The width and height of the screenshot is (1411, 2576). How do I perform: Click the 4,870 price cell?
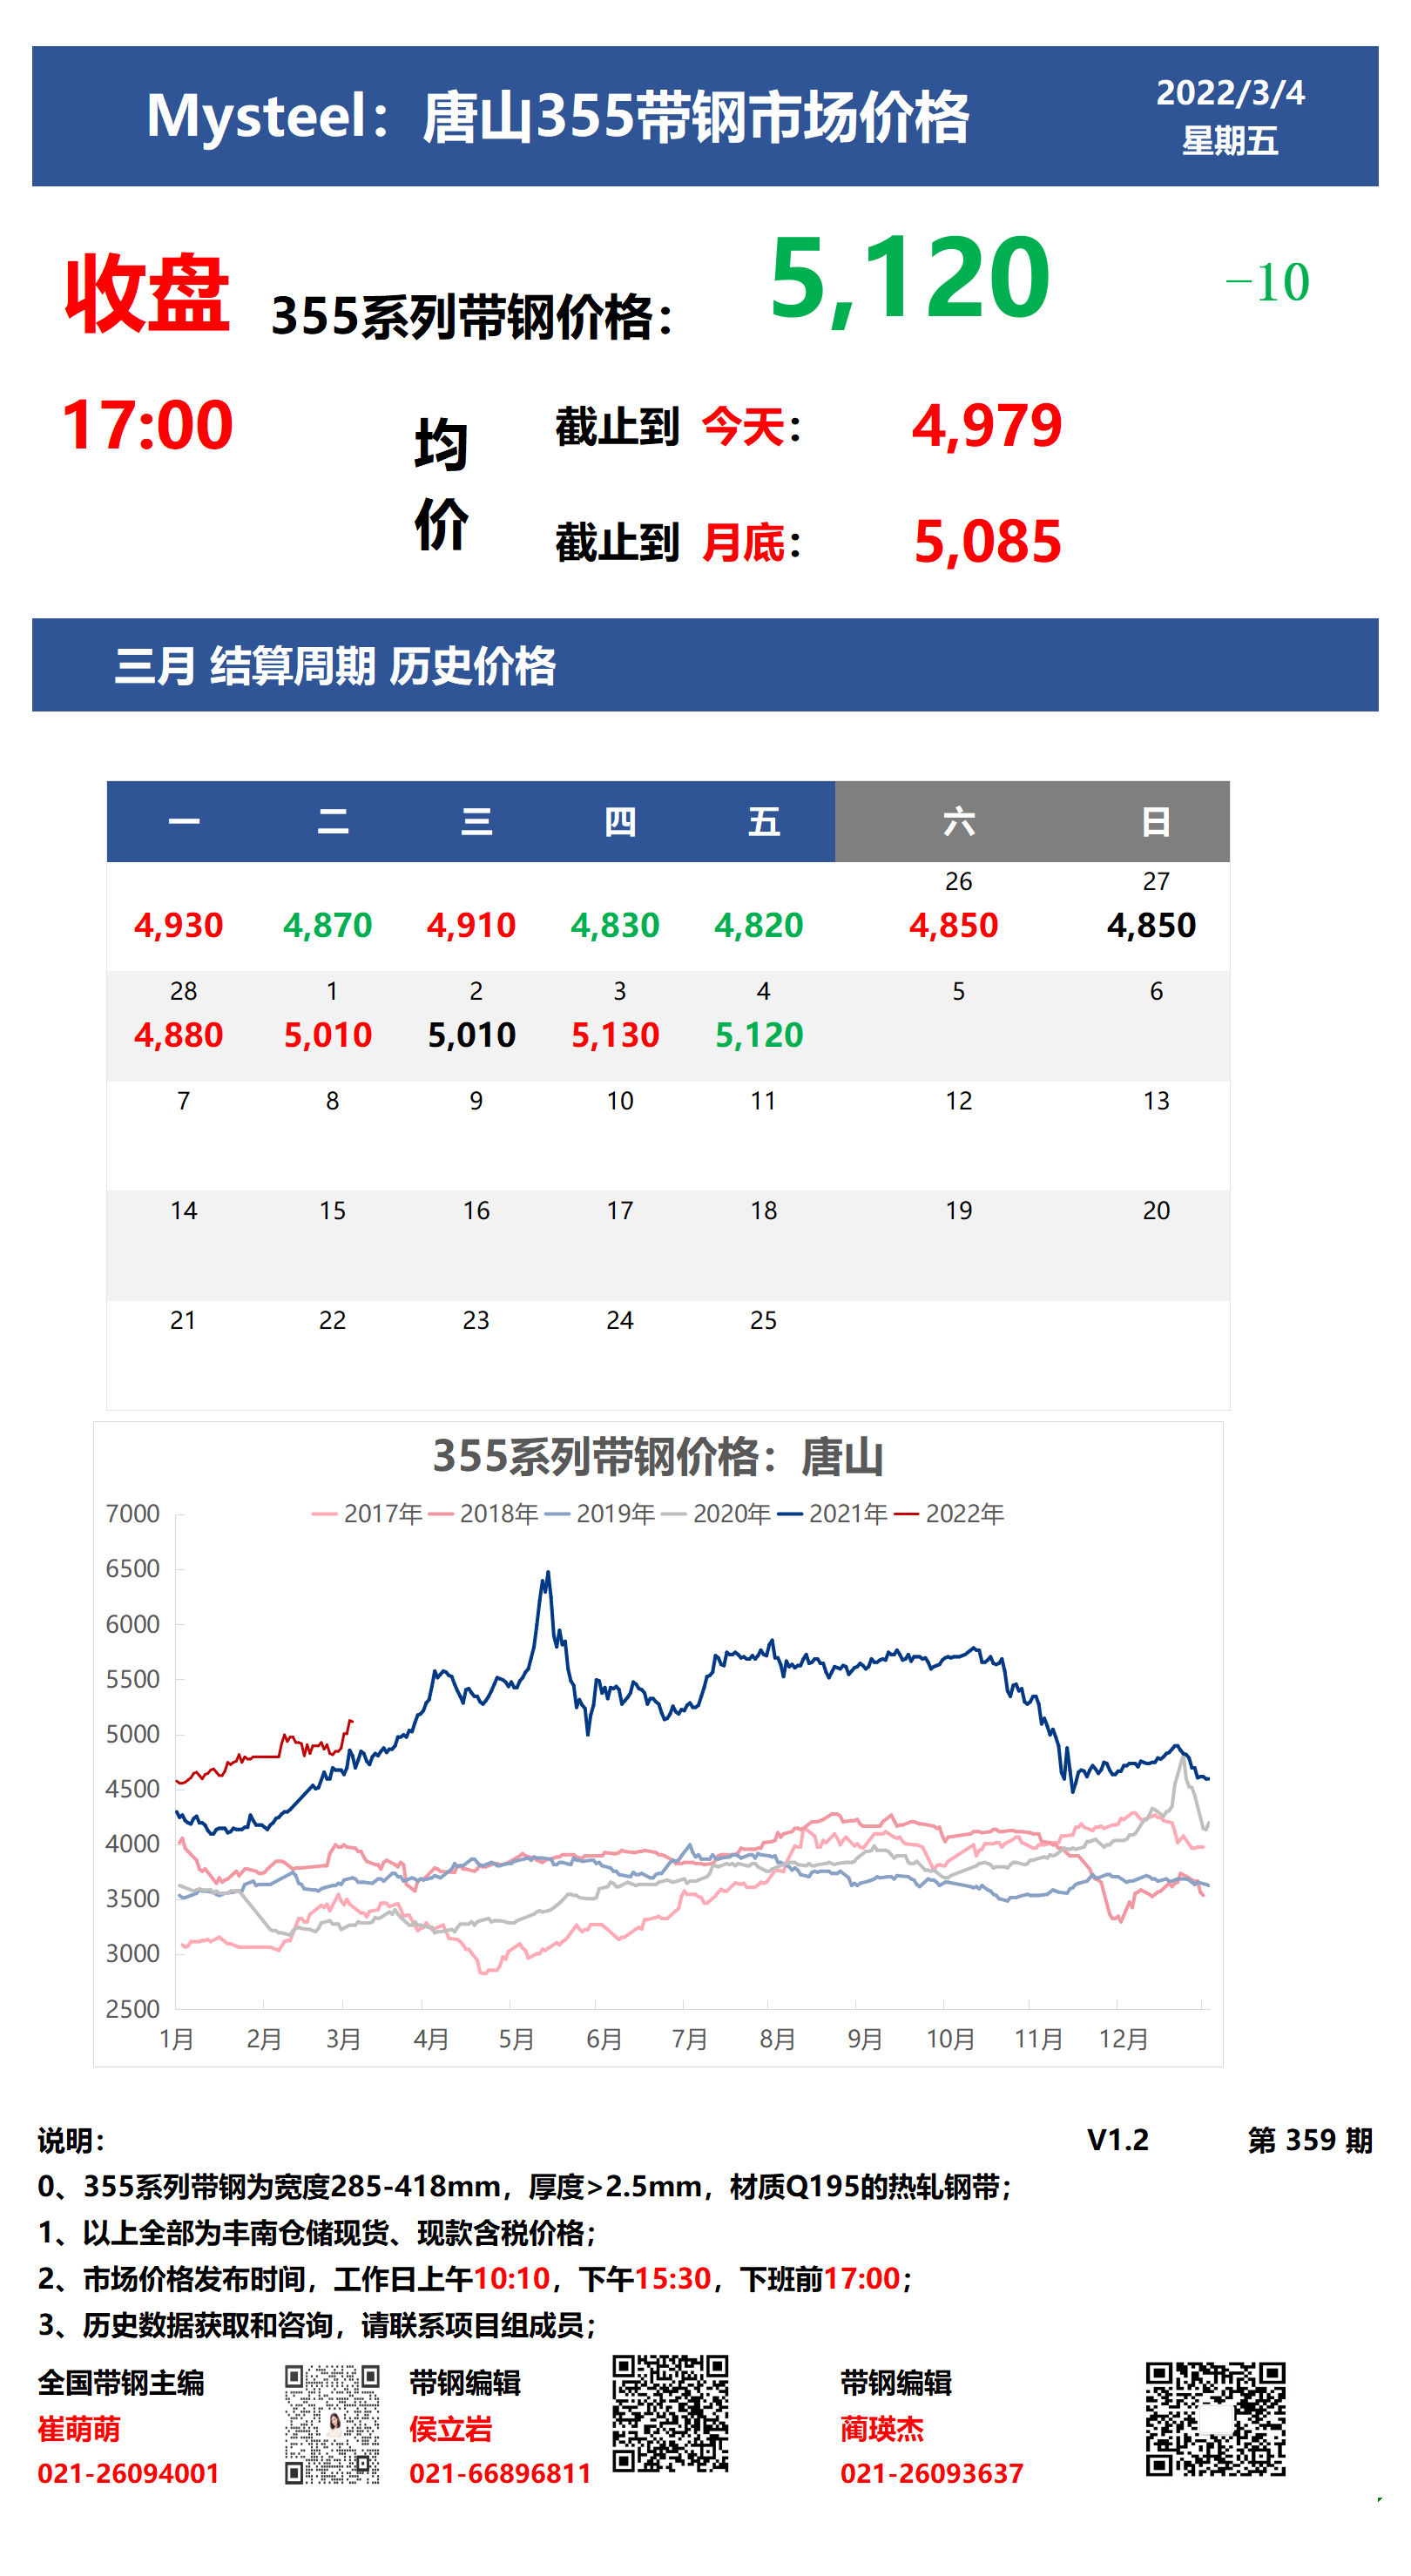(x=328, y=926)
